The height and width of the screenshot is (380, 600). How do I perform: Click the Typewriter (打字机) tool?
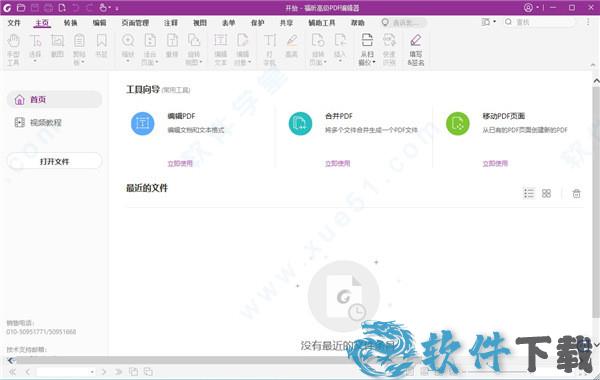click(x=270, y=50)
